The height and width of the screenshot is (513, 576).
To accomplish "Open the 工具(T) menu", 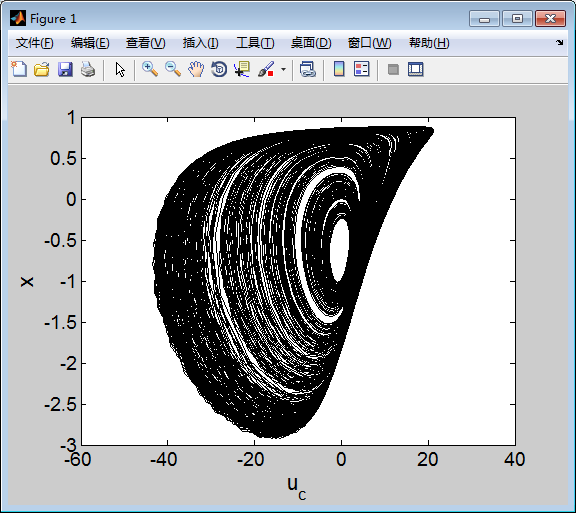I will pyautogui.click(x=255, y=43).
